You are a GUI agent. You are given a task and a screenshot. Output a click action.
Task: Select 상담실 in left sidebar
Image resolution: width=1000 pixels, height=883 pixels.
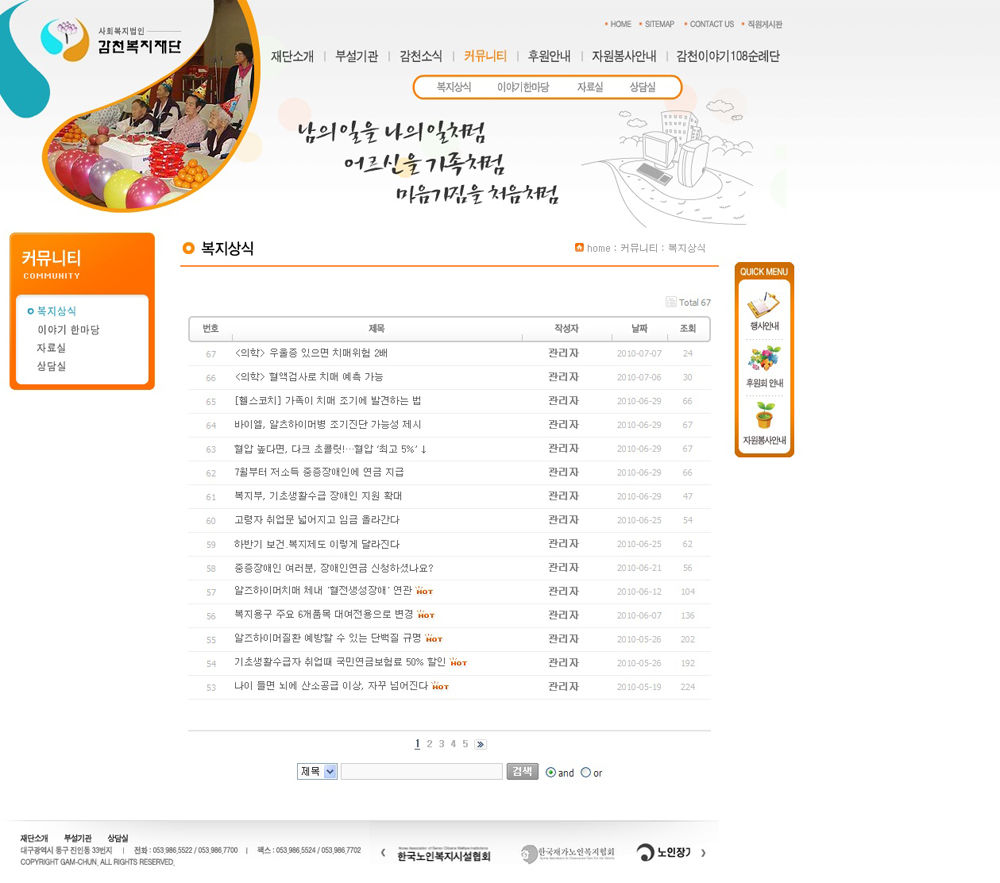[x=52, y=367]
